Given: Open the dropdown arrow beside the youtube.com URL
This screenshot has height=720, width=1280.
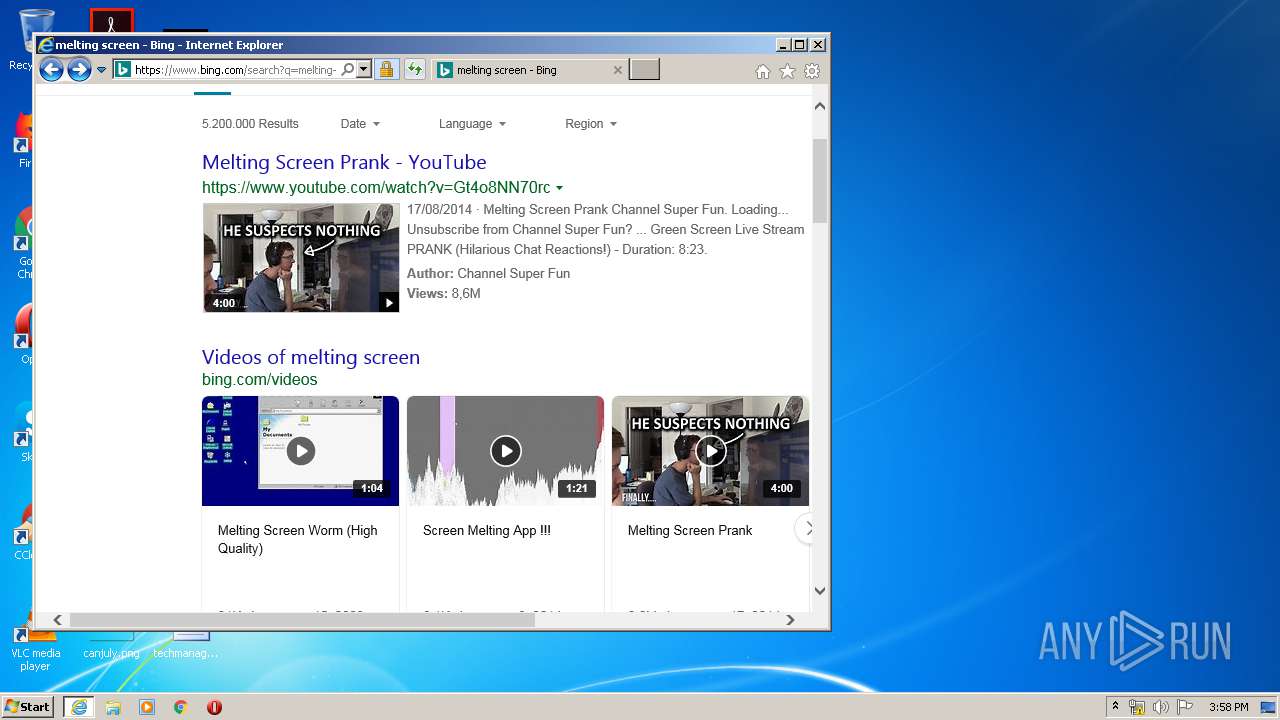Looking at the screenshot, I should point(560,188).
